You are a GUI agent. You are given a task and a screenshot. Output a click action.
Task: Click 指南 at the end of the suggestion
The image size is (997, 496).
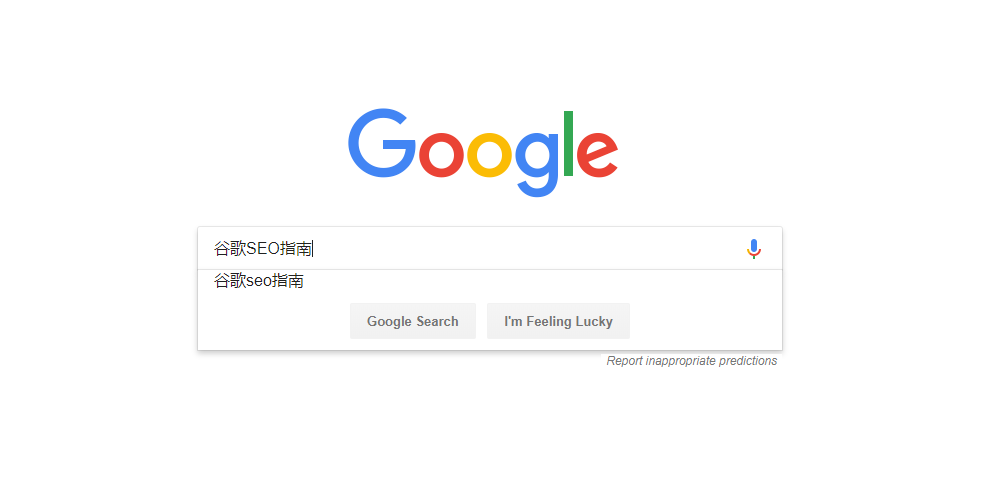click(287, 281)
